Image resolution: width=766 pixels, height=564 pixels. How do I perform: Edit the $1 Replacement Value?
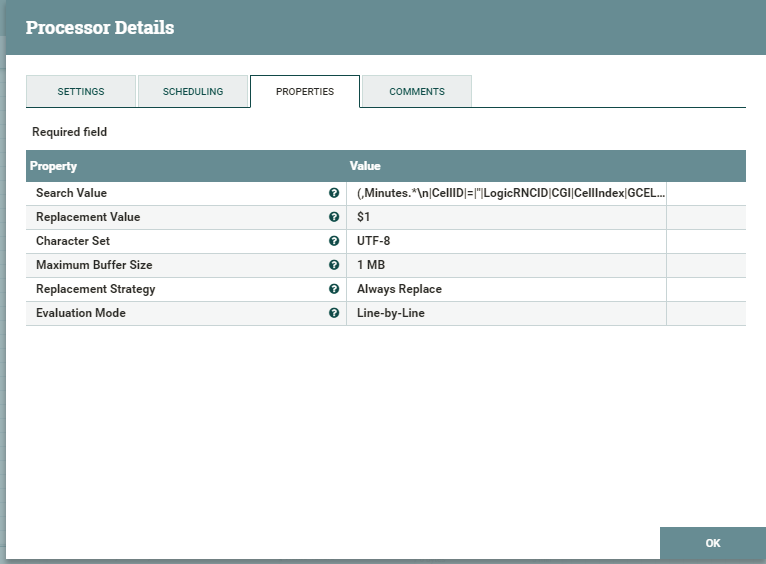tap(505, 217)
